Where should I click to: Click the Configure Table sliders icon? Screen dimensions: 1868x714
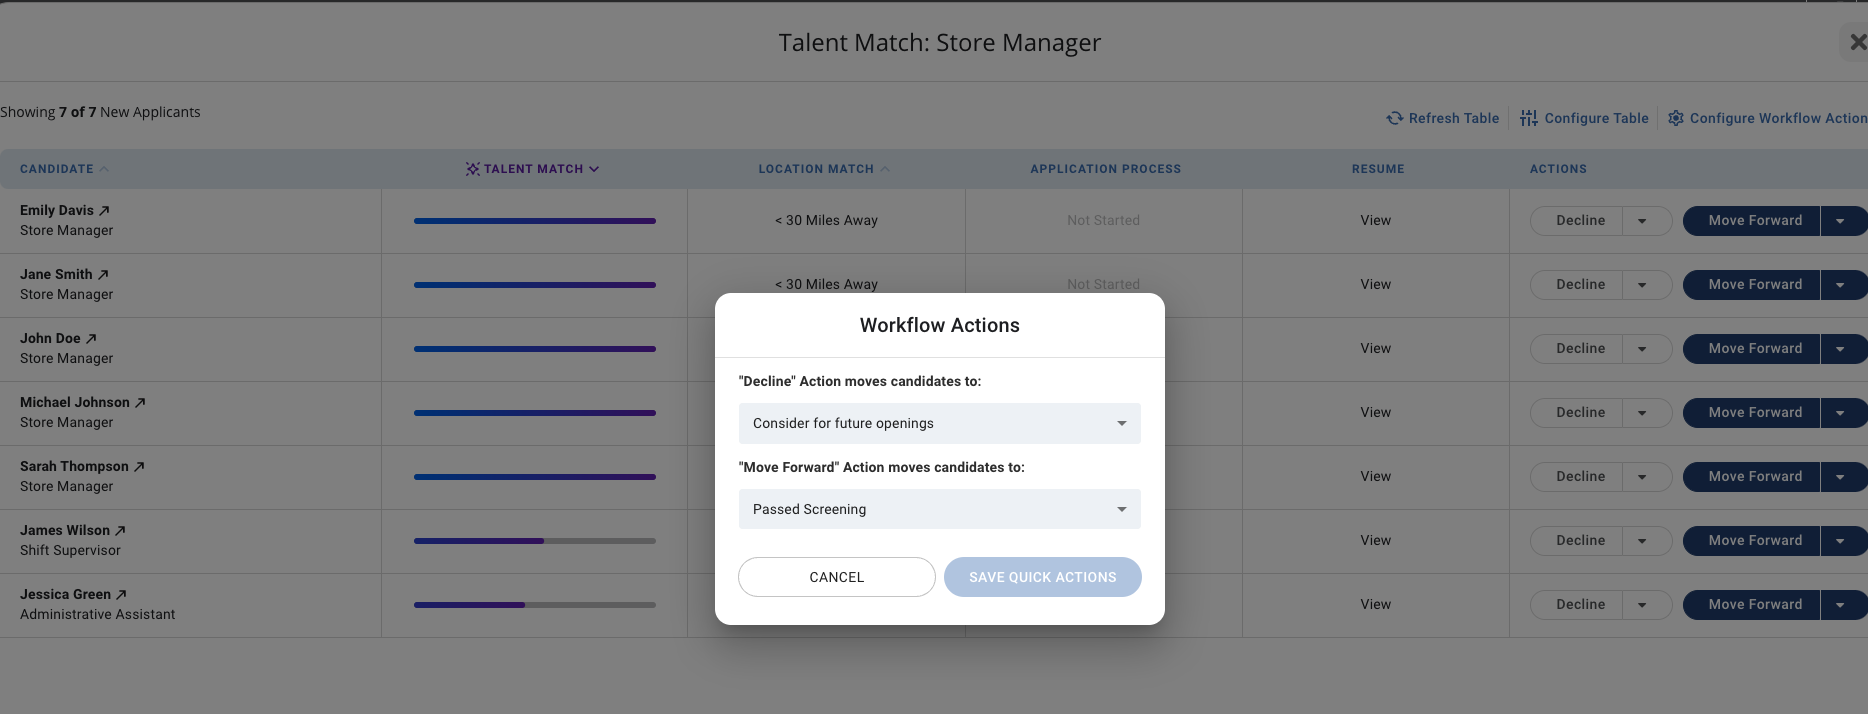1528,118
